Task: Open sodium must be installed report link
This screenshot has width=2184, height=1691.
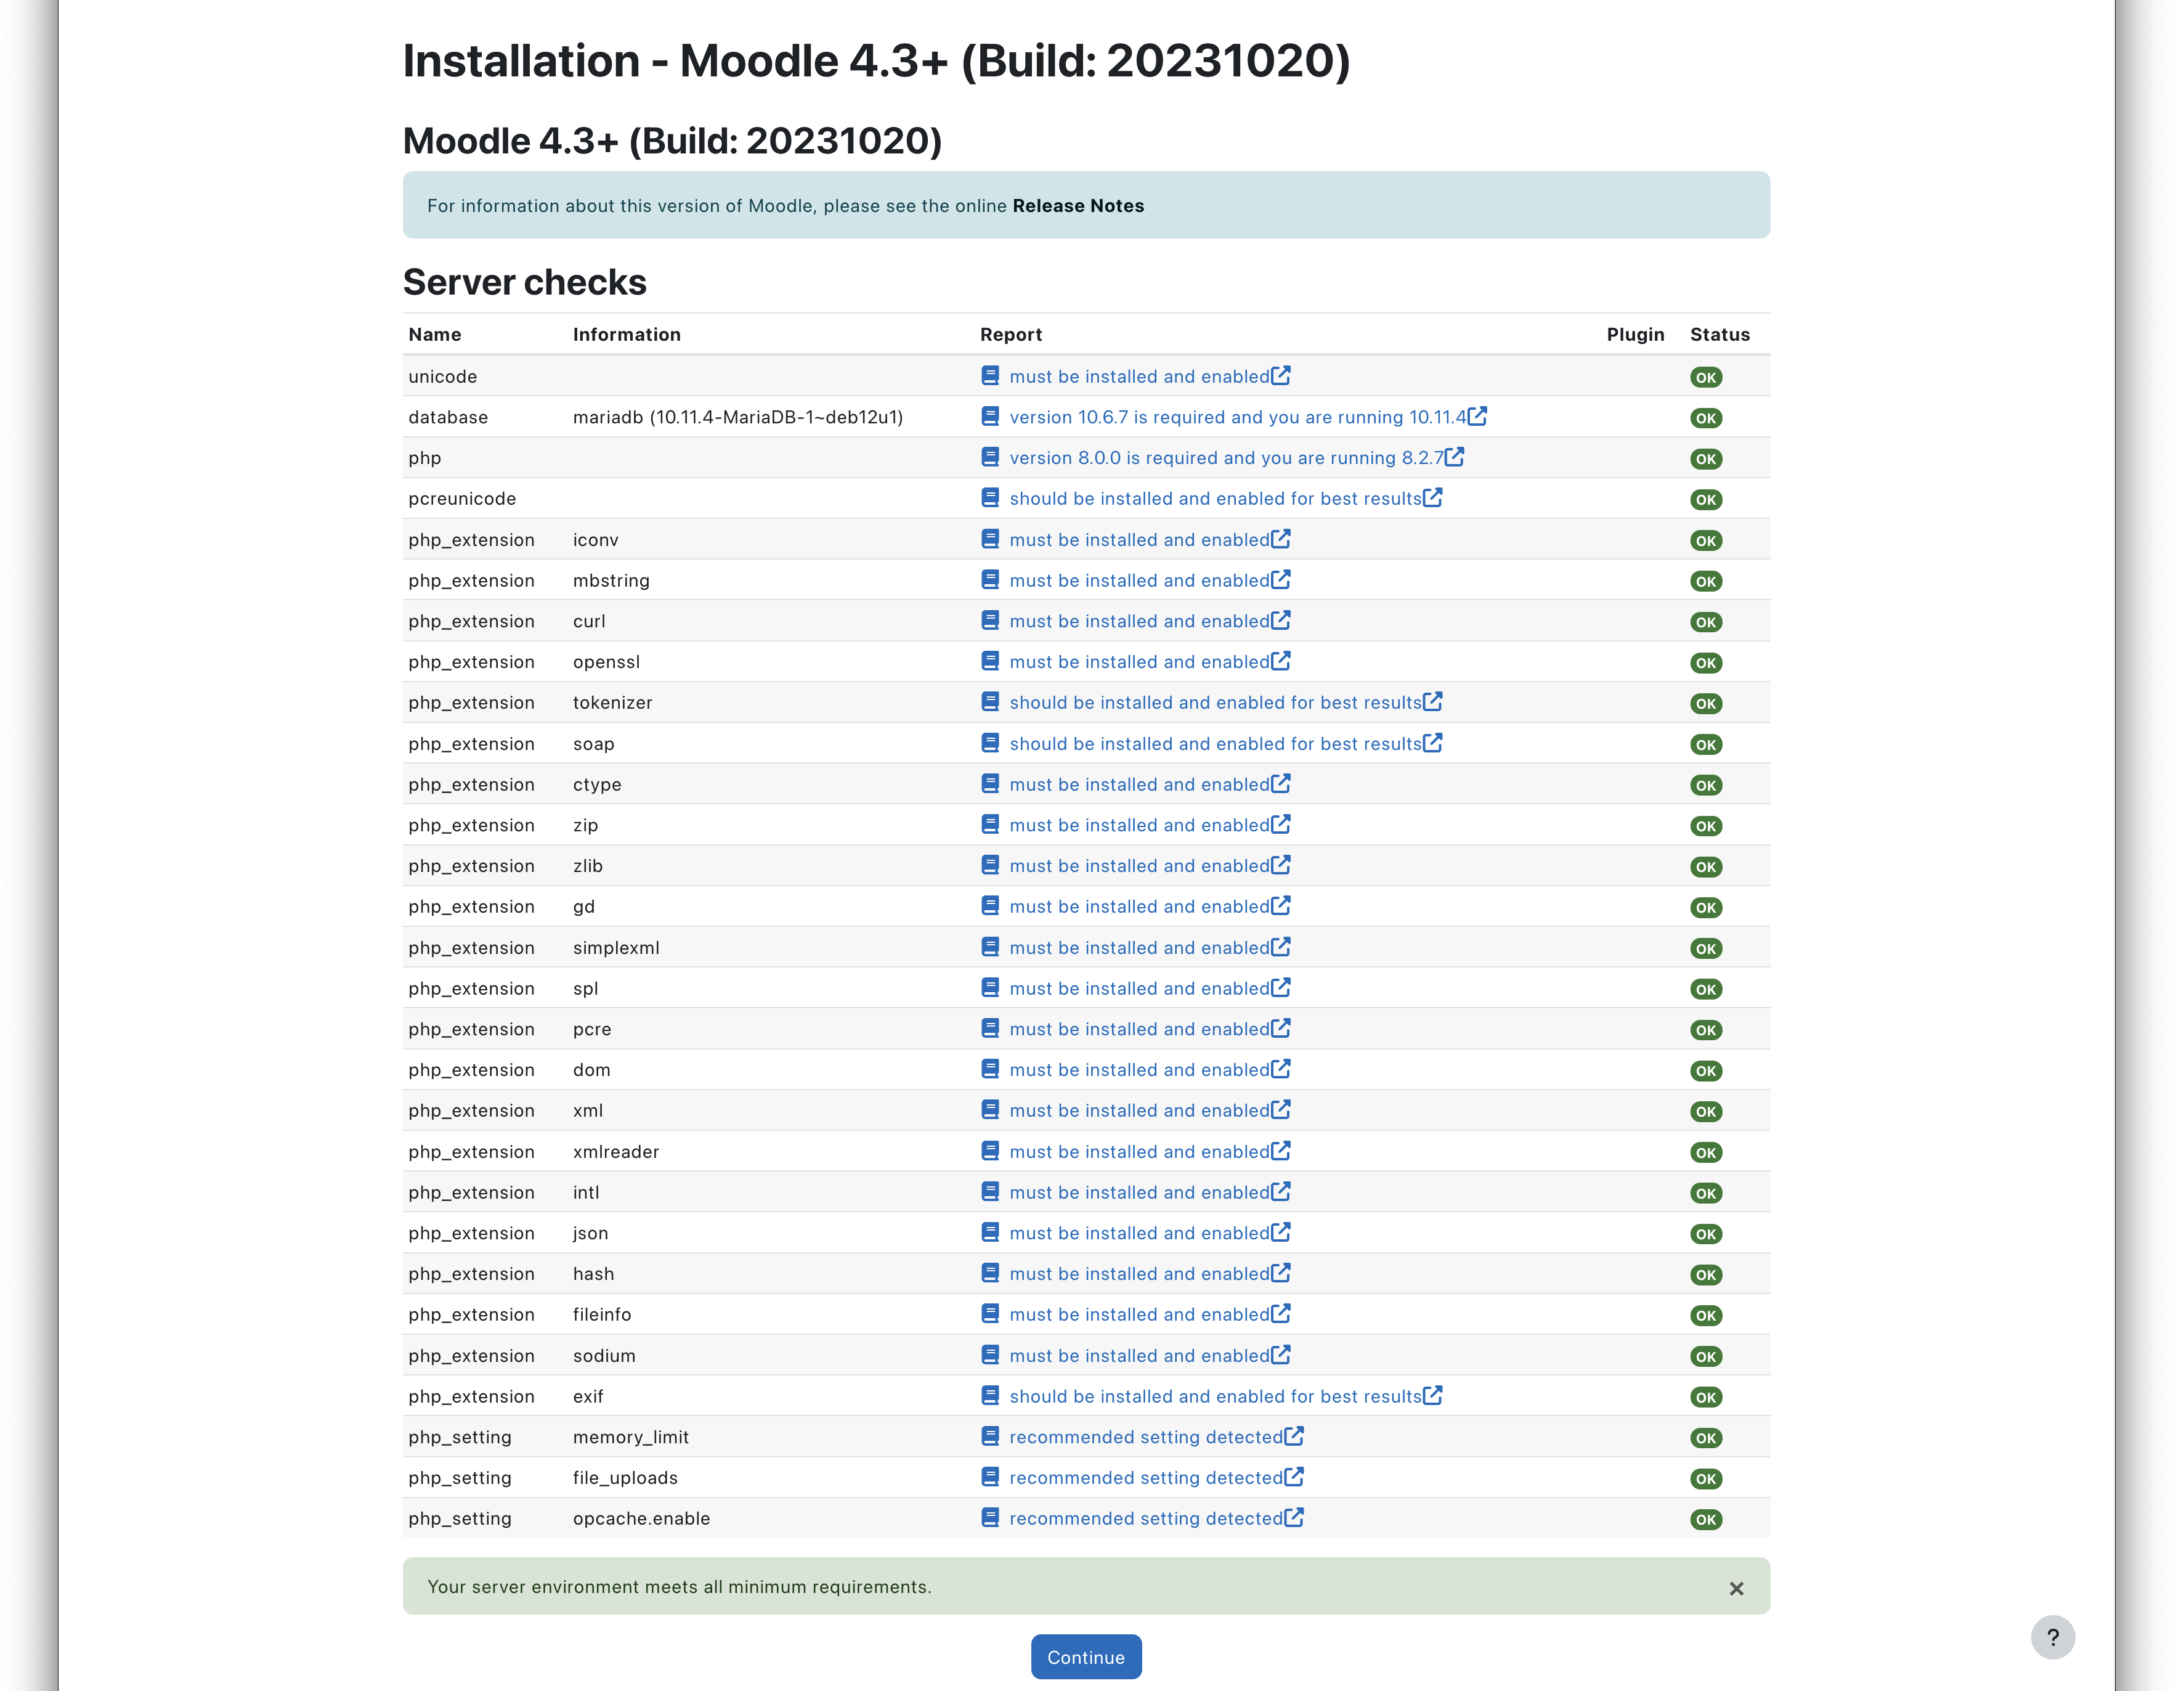Action: click(1139, 1356)
